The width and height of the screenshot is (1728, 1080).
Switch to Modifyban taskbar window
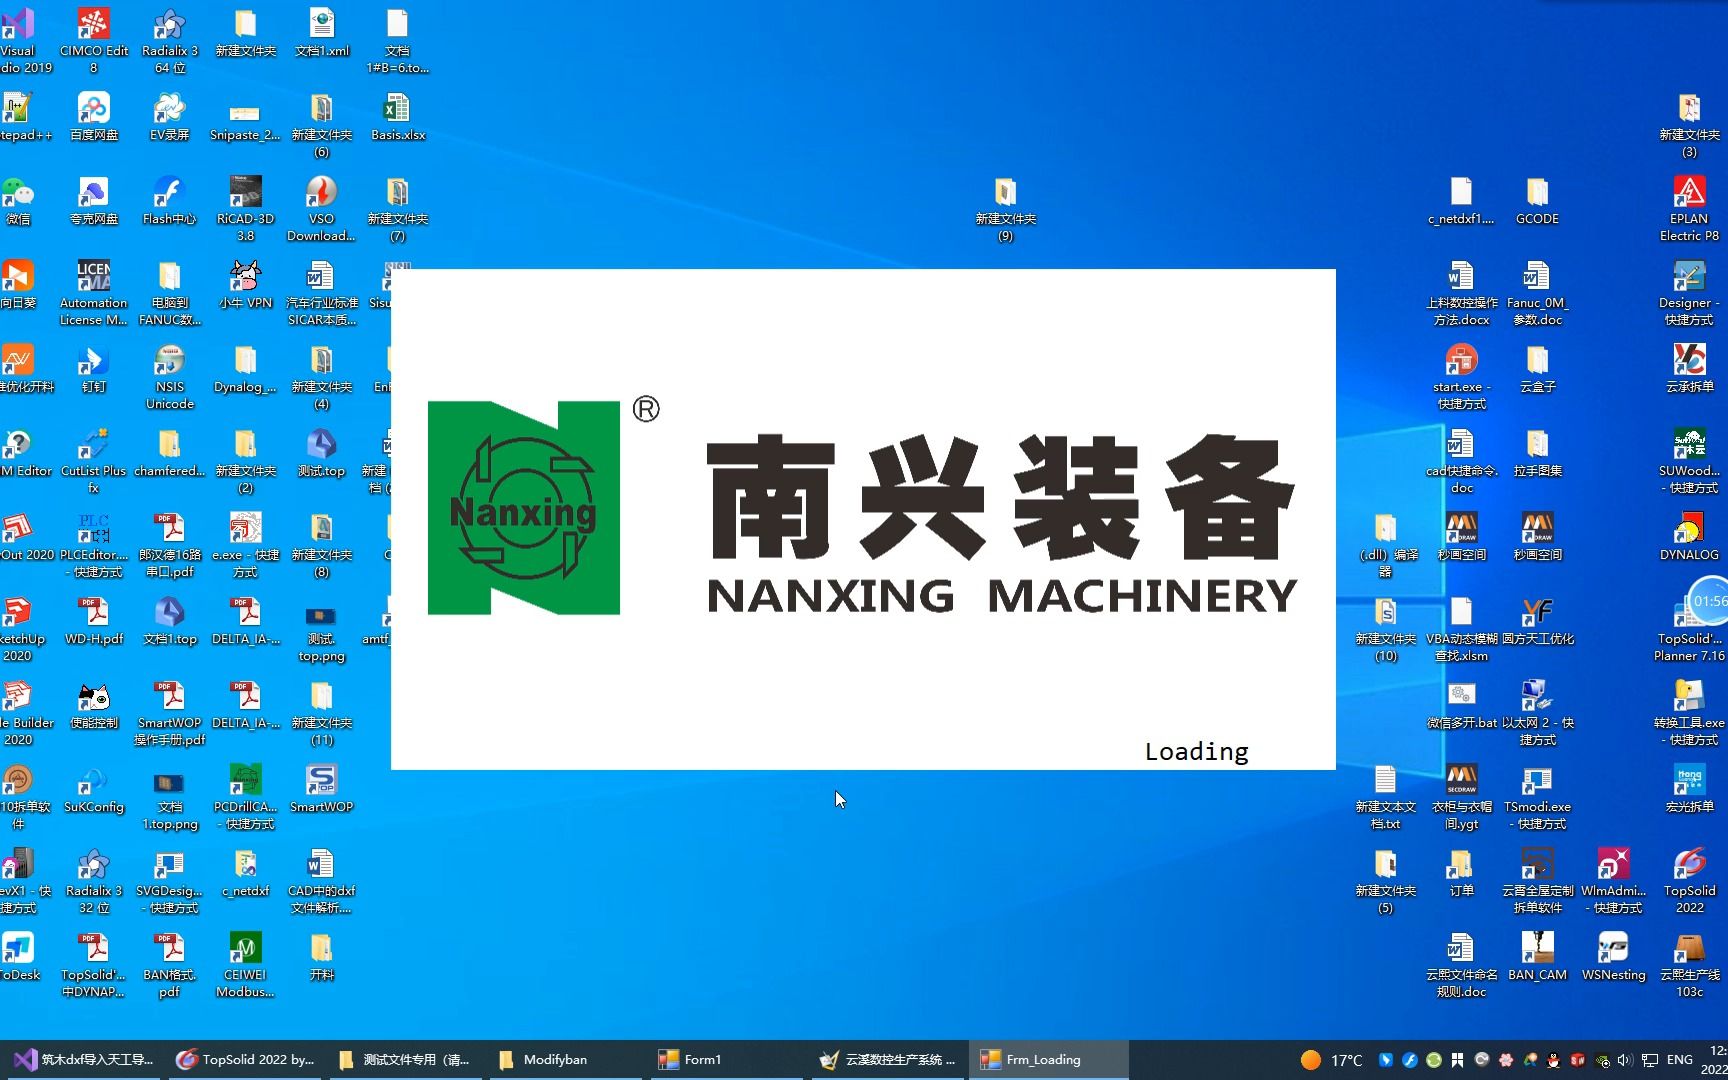pyautogui.click(x=566, y=1059)
